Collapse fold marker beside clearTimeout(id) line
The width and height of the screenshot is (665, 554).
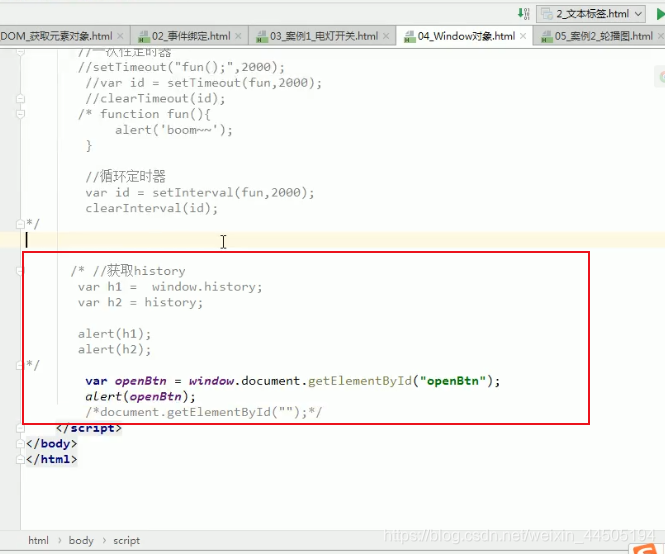20,98
